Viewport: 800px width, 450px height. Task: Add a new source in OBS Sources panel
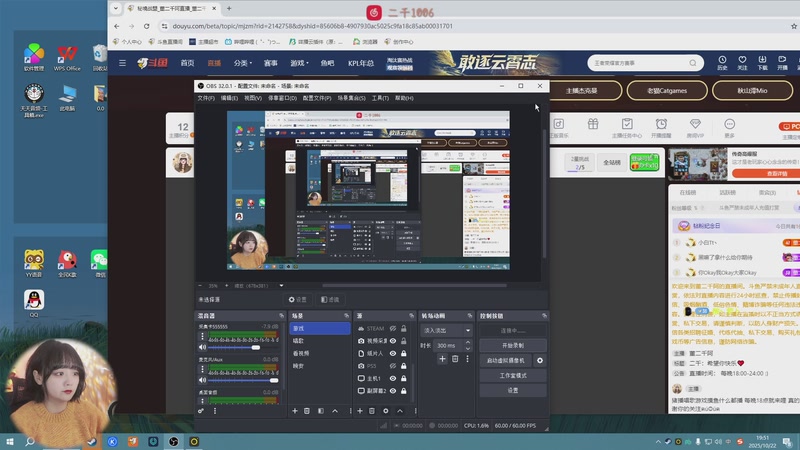pyautogui.click(x=360, y=411)
